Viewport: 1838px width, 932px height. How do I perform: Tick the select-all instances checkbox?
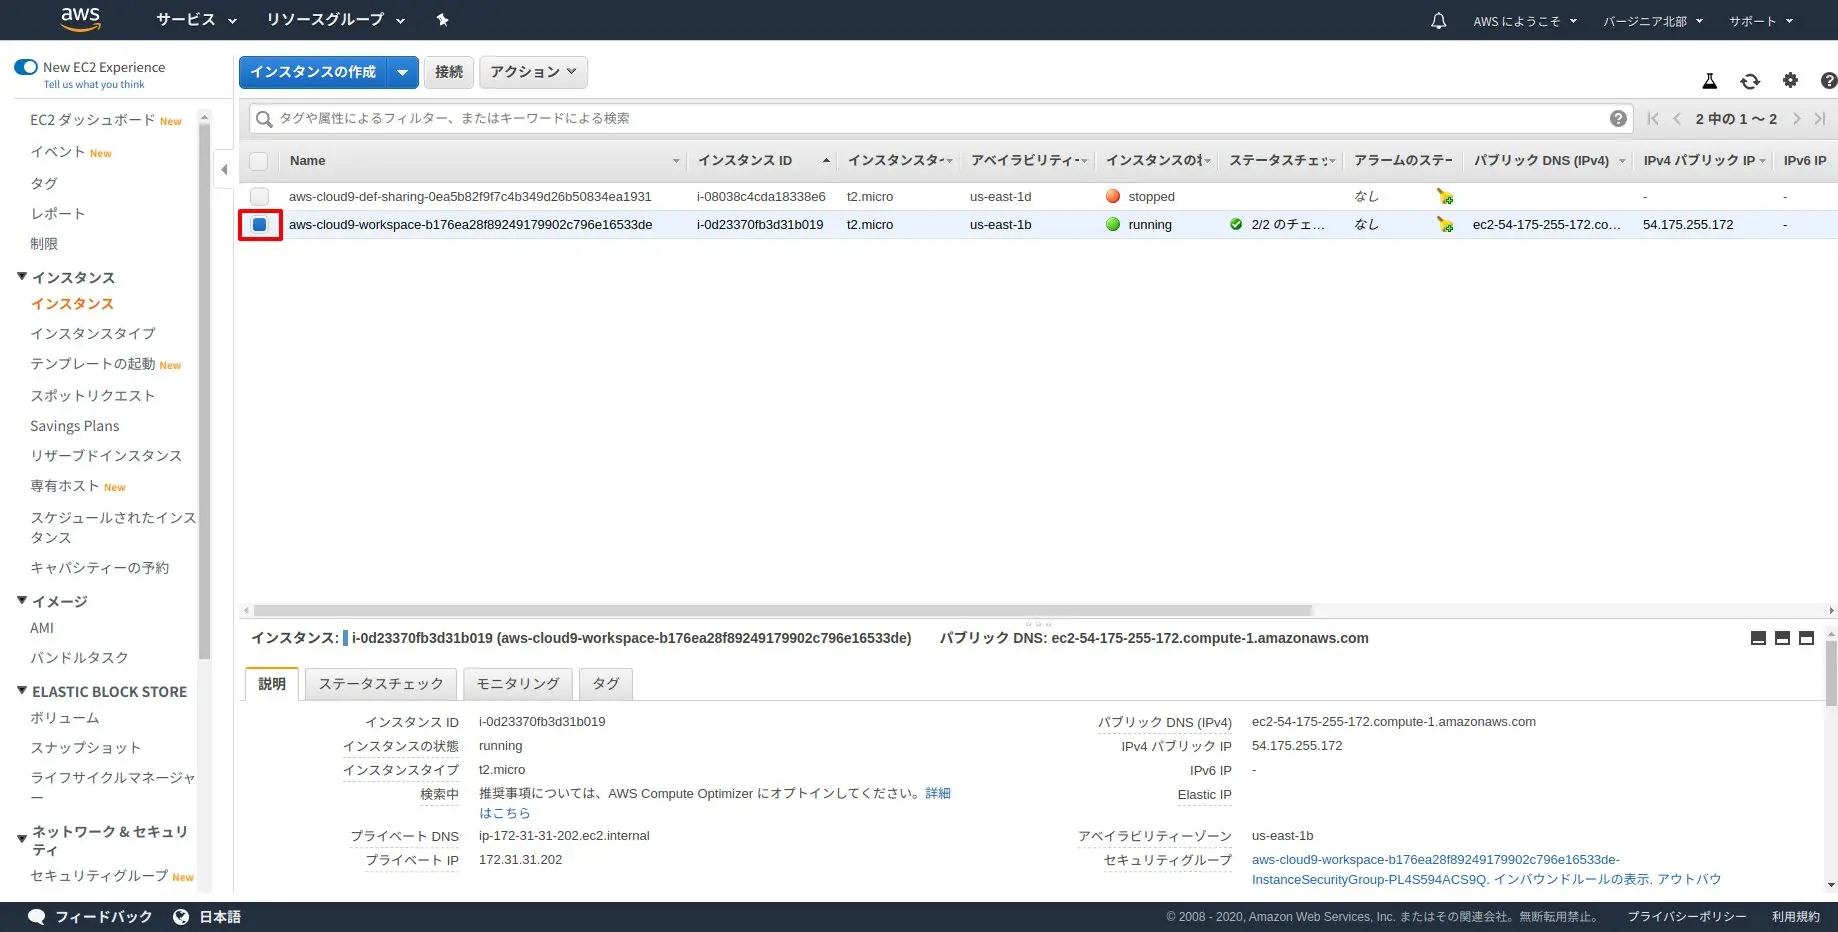coord(259,160)
